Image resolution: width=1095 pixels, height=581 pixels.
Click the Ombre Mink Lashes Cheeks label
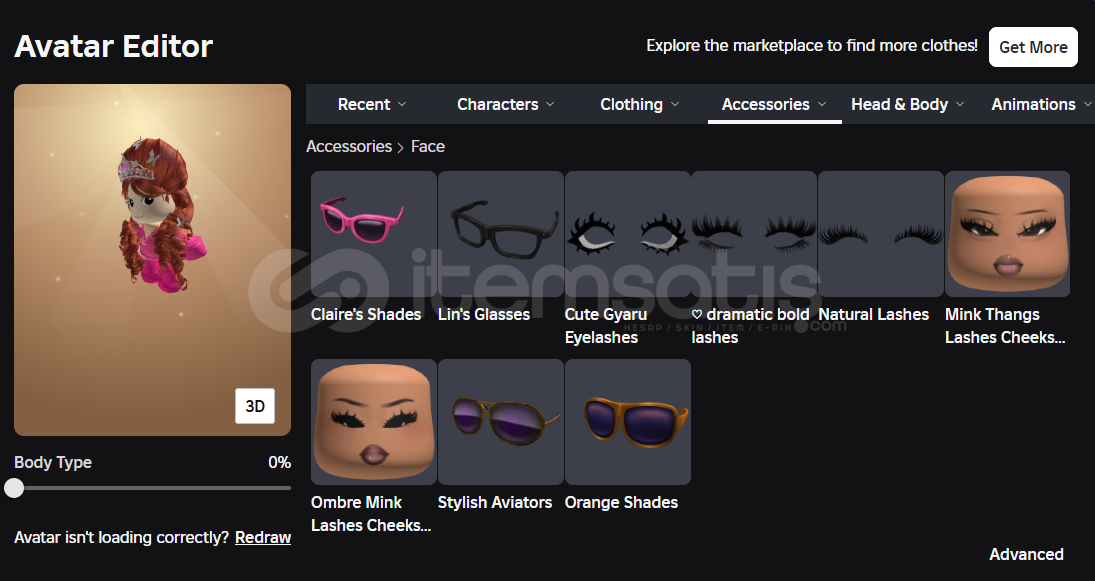click(371, 513)
